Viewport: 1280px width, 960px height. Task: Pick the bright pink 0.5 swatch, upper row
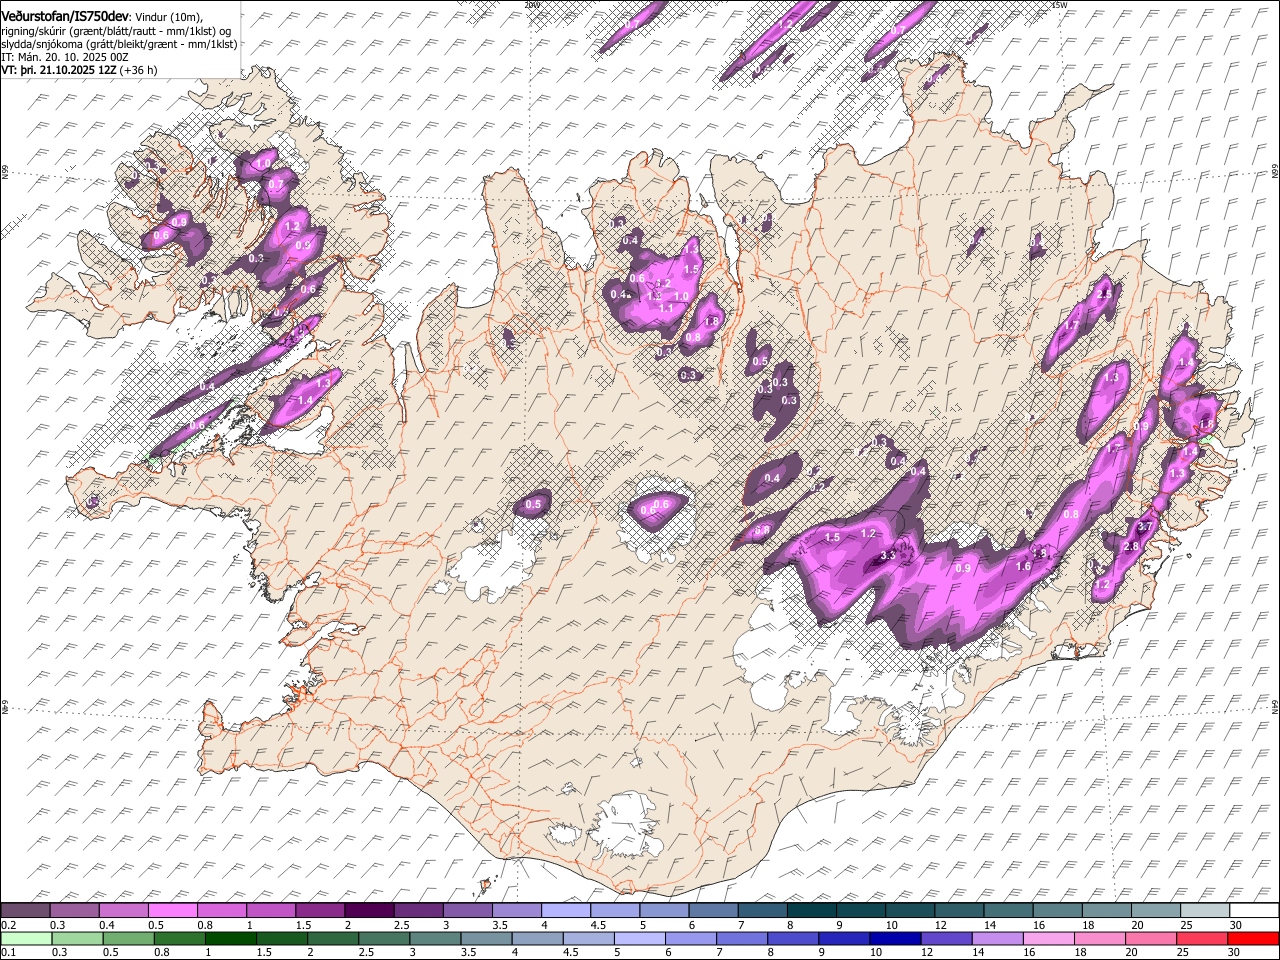pos(173,911)
